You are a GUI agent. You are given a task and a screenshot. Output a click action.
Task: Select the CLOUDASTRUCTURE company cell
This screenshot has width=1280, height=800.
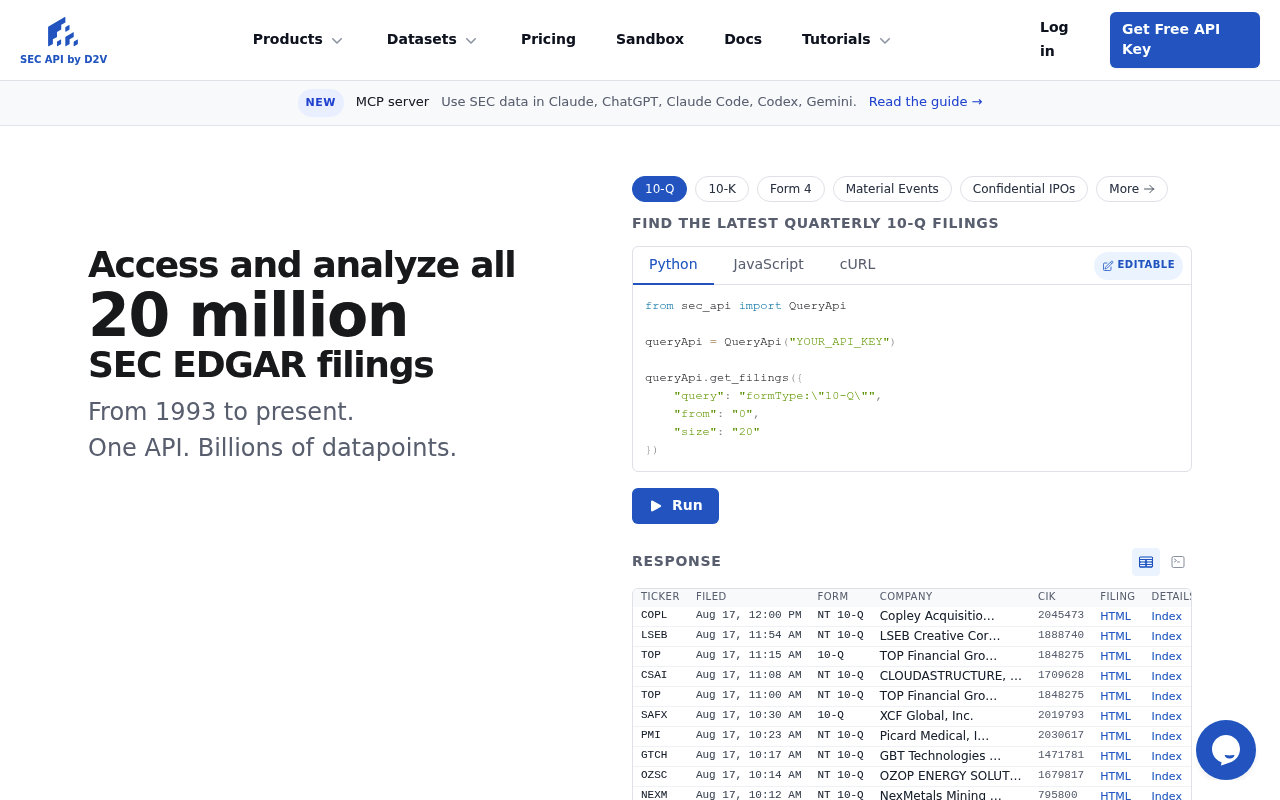click(x=951, y=676)
